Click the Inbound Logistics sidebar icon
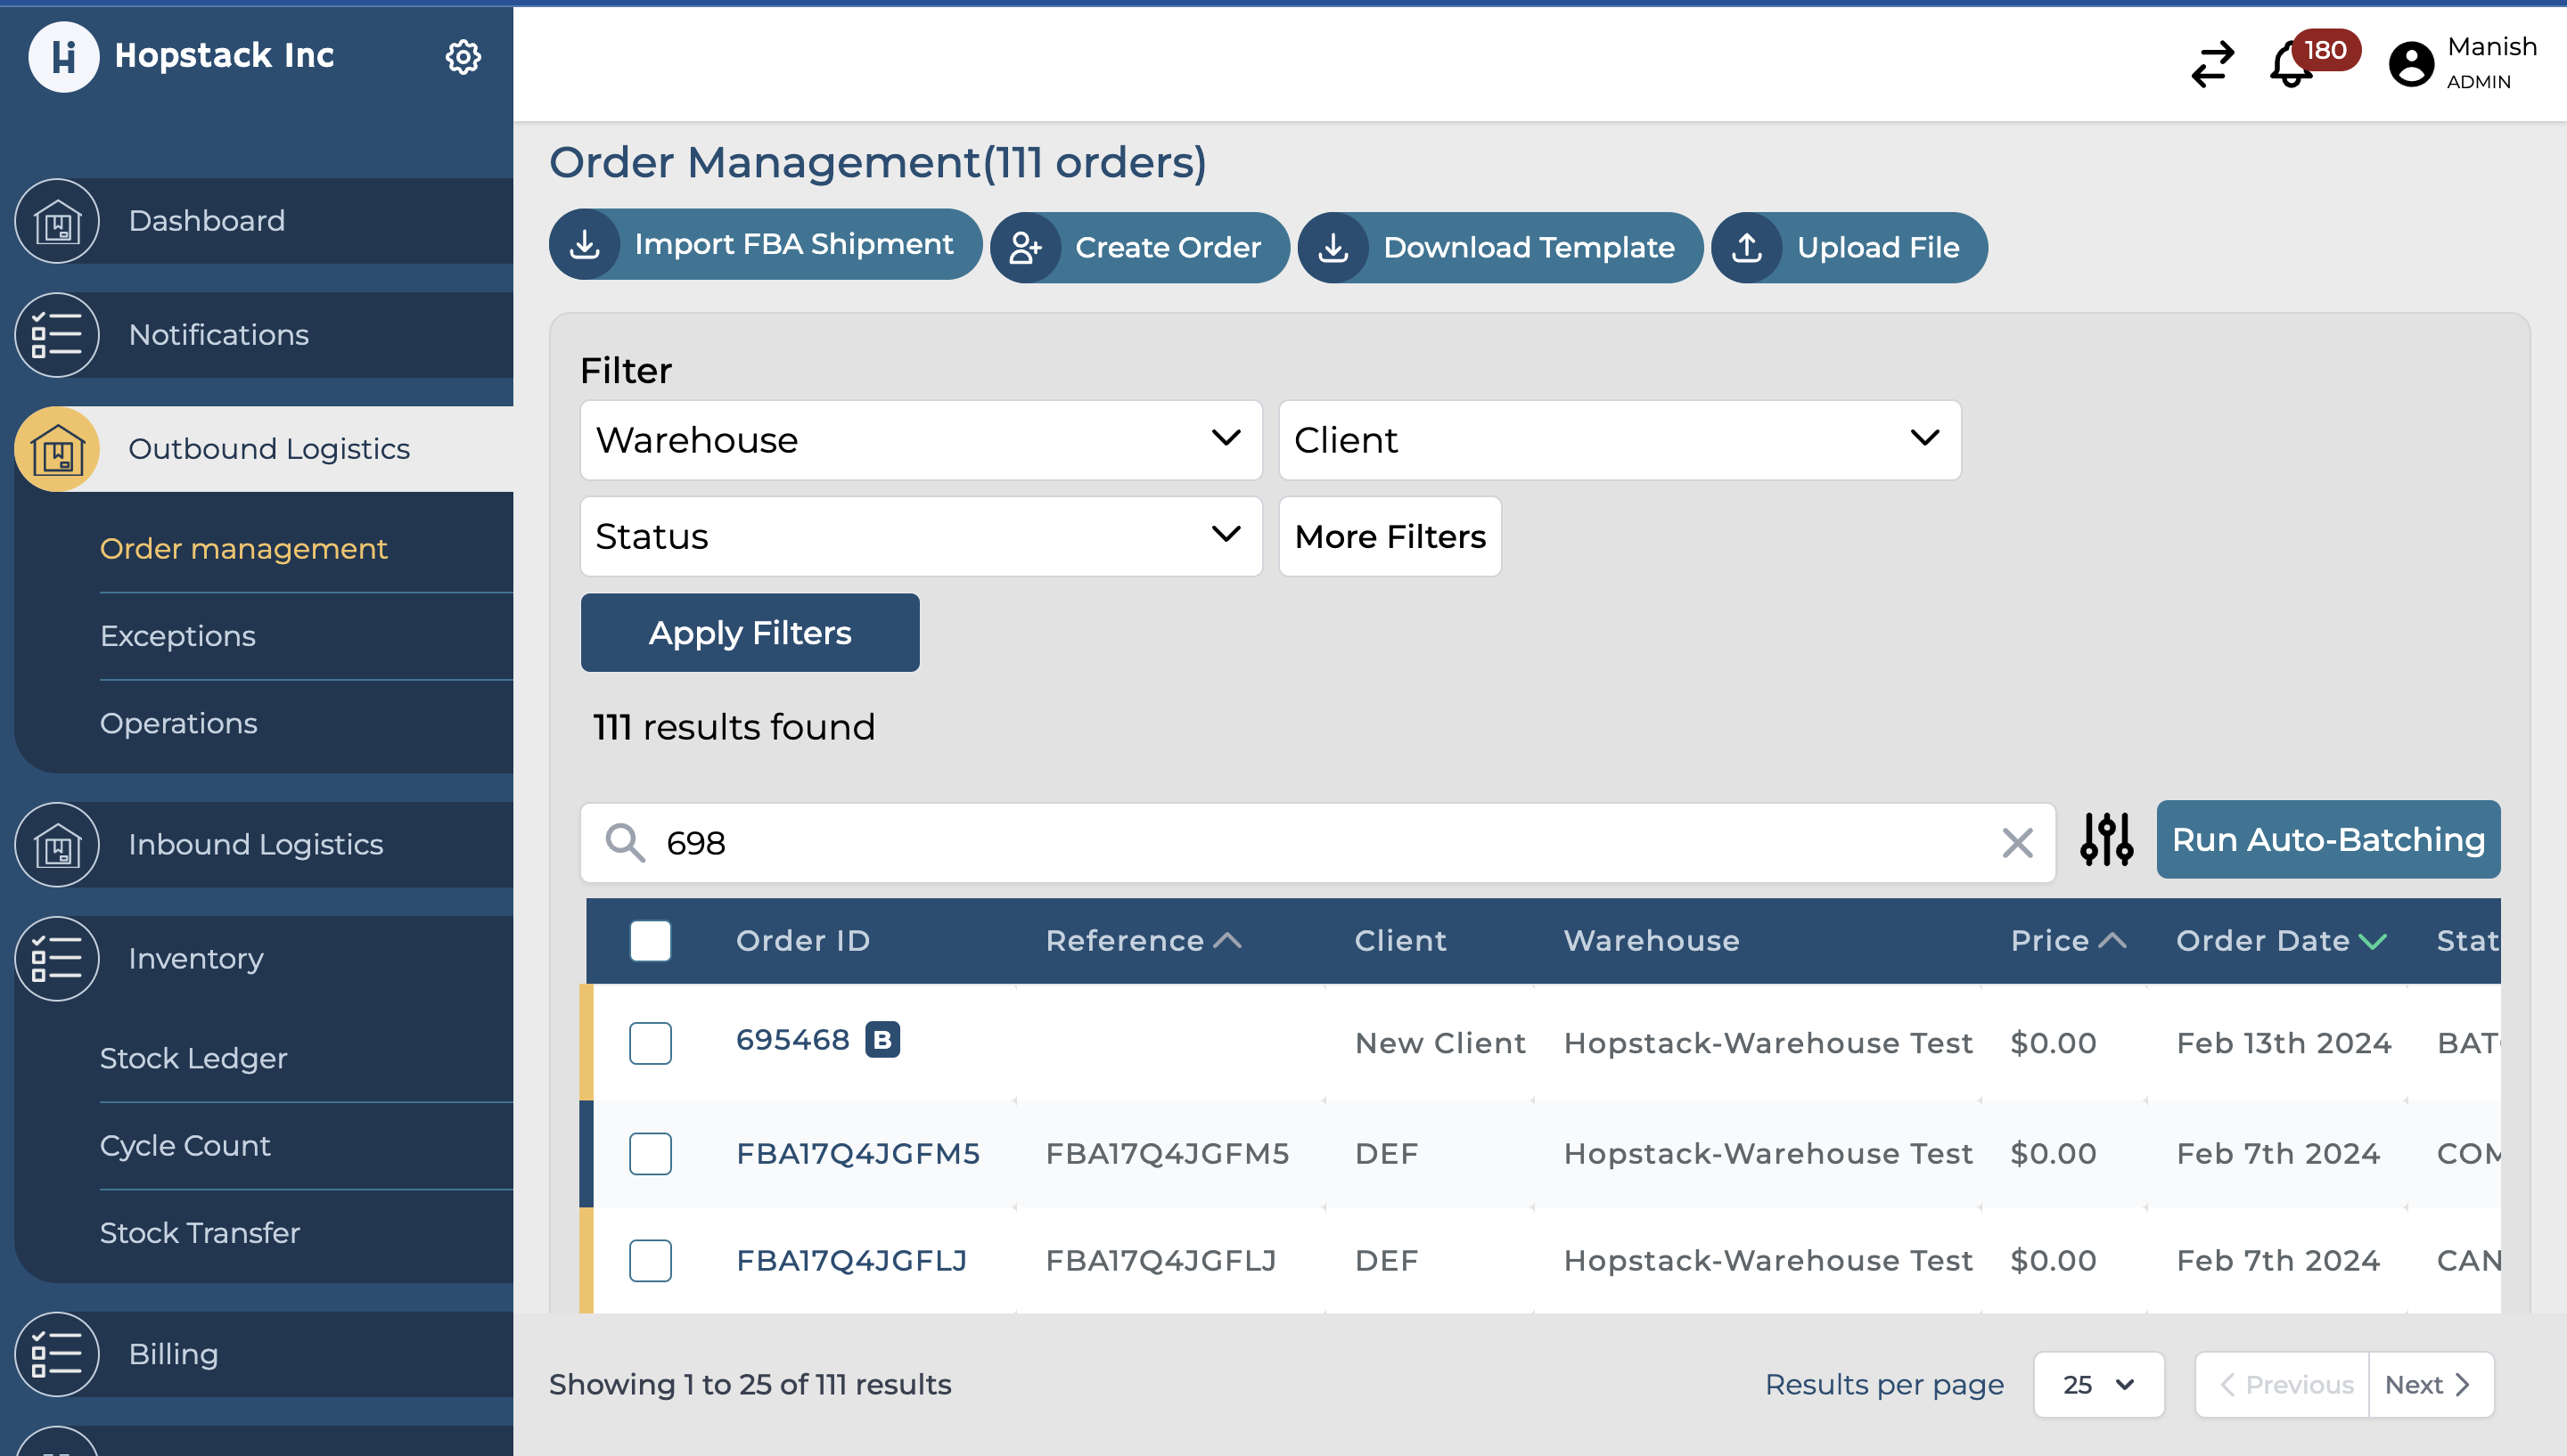This screenshot has width=2567, height=1456. [x=57, y=845]
